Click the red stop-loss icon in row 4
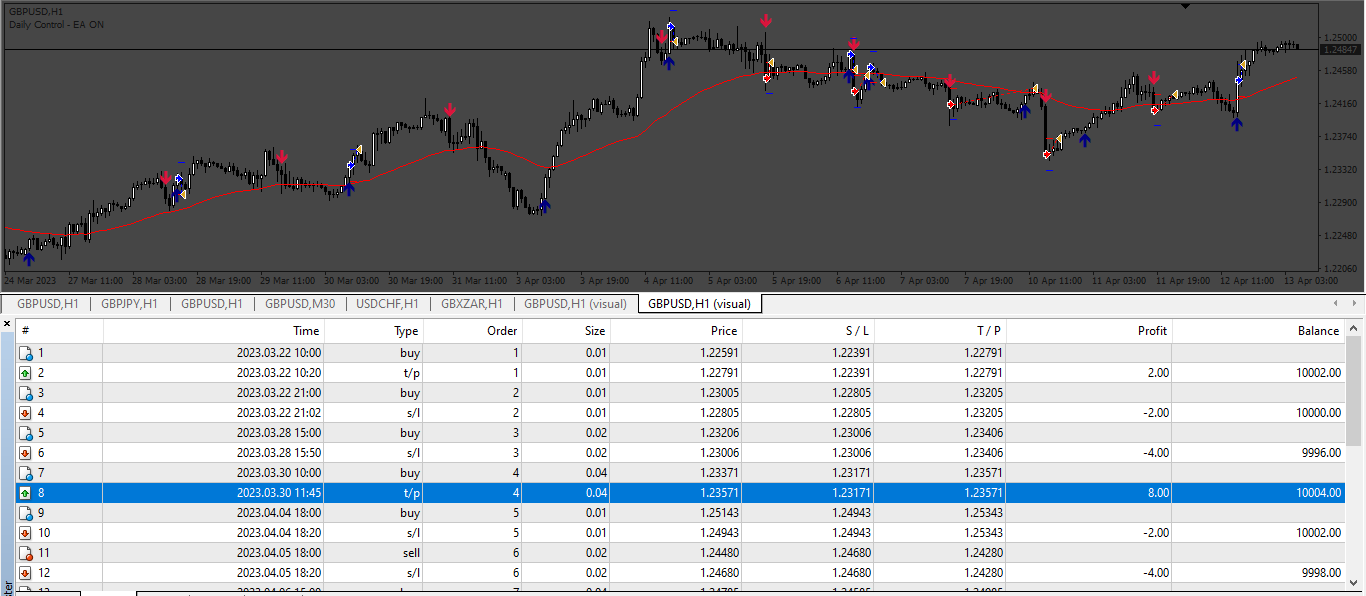This screenshot has width=1366, height=596. pyautogui.click(x=26, y=413)
